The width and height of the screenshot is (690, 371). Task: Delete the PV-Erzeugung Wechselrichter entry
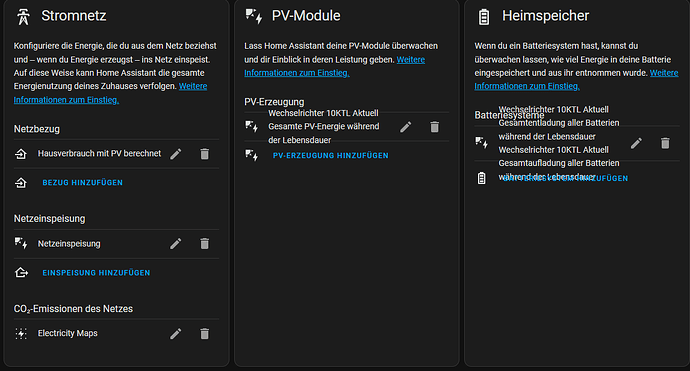pos(435,127)
